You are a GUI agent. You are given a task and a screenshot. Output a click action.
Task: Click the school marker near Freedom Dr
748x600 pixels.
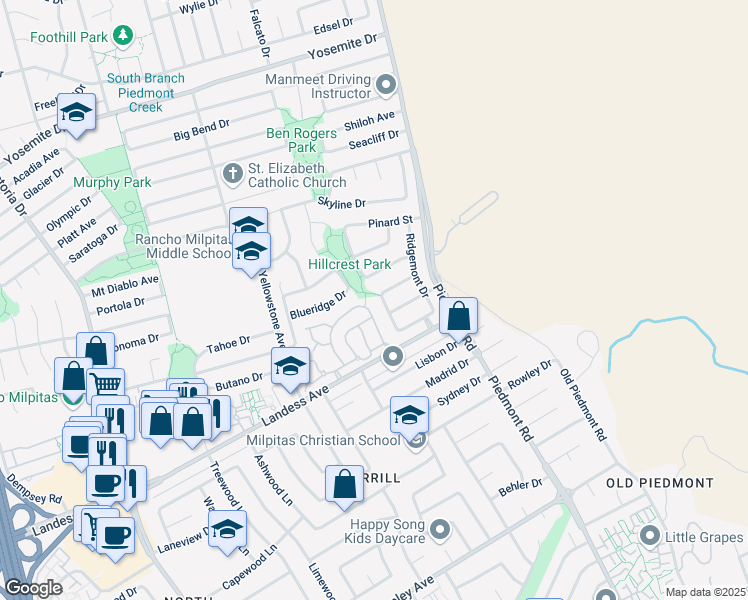(76, 115)
